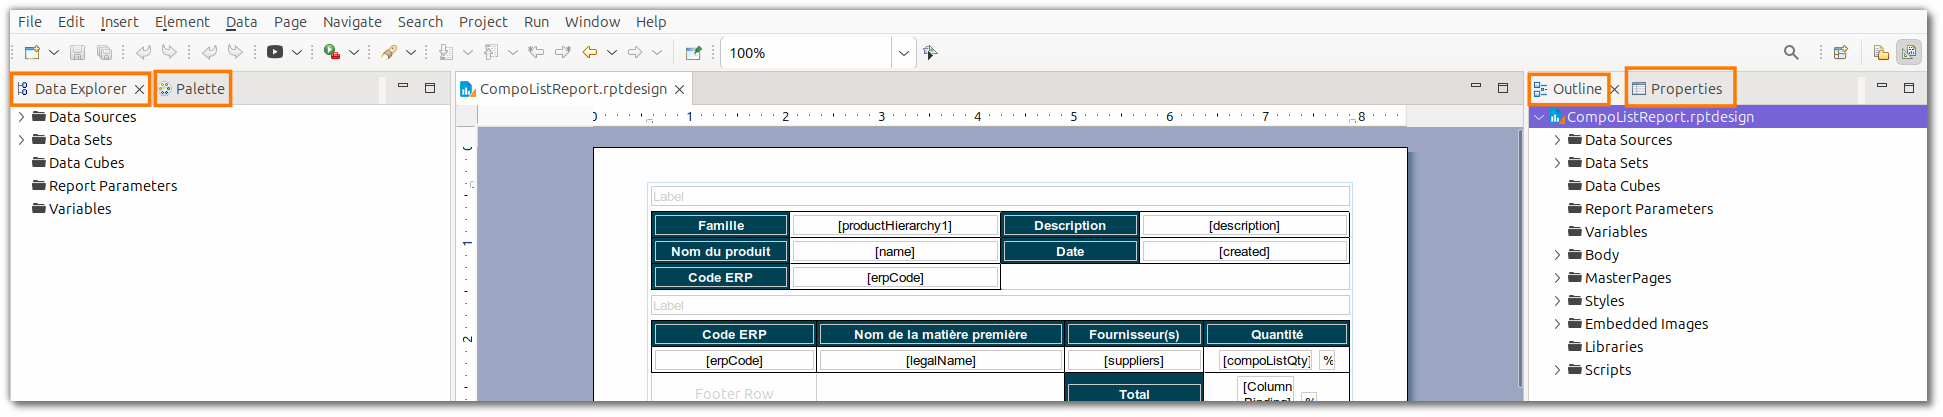
Task: Open the Edit menu
Action: tap(71, 22)
